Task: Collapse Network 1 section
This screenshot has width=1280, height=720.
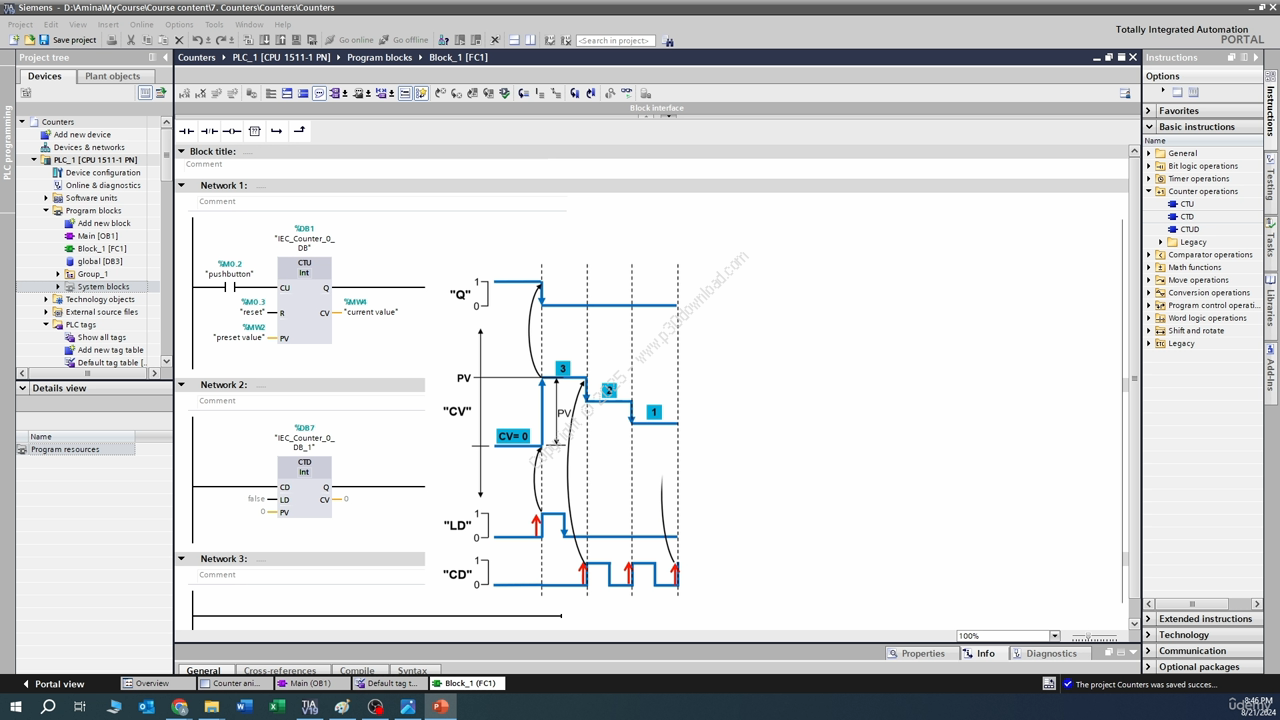Action: click(182, 185)
